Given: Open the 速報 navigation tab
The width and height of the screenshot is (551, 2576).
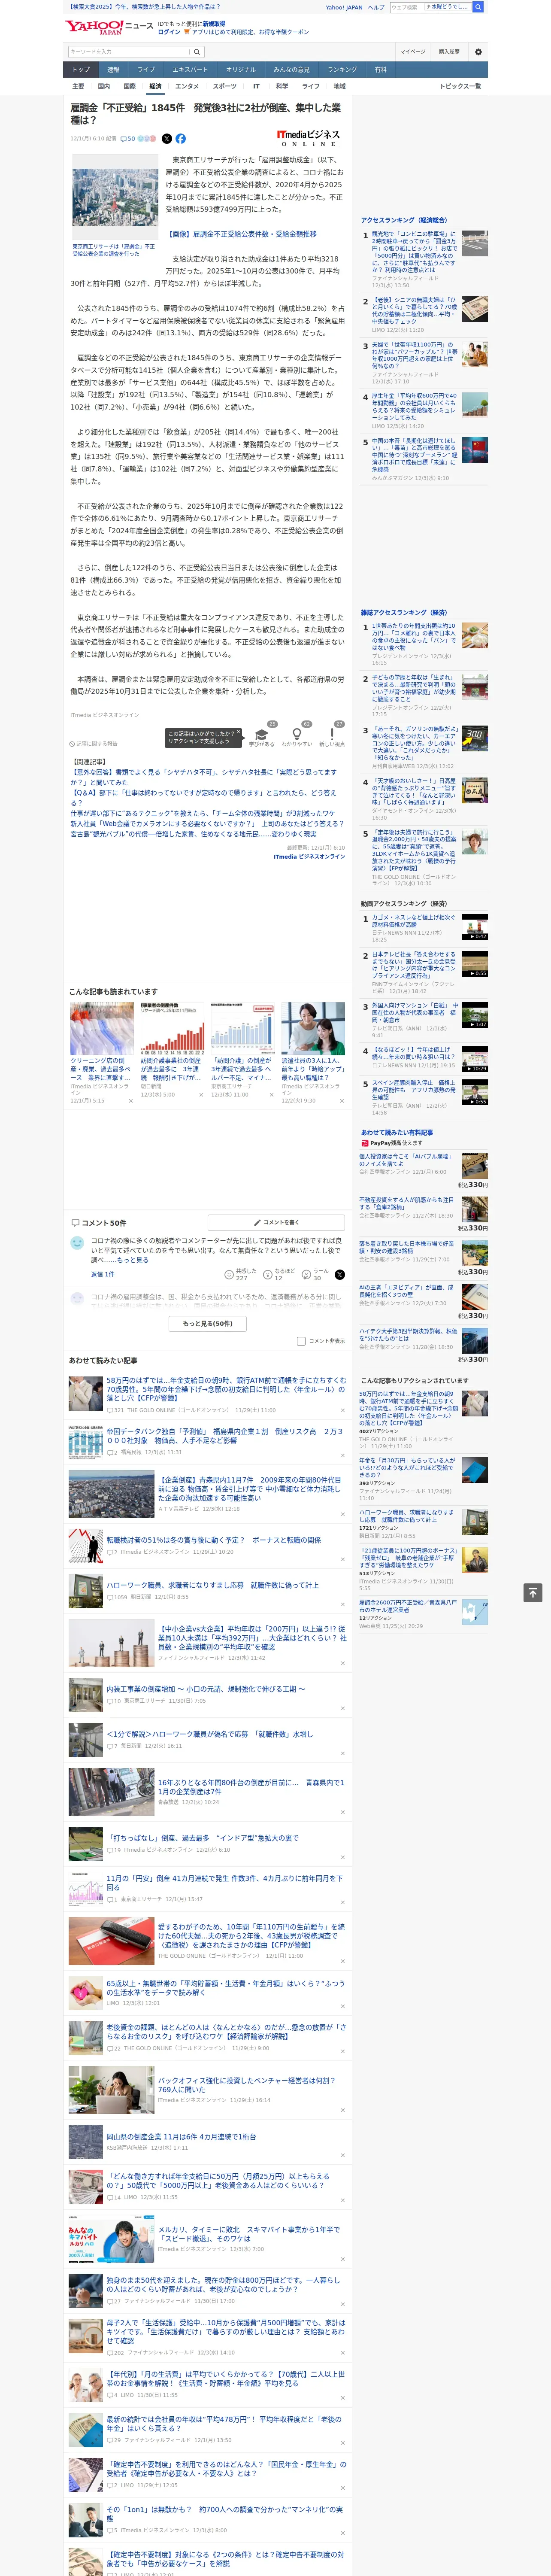Looking at the screenshot, I should [113, 70].
